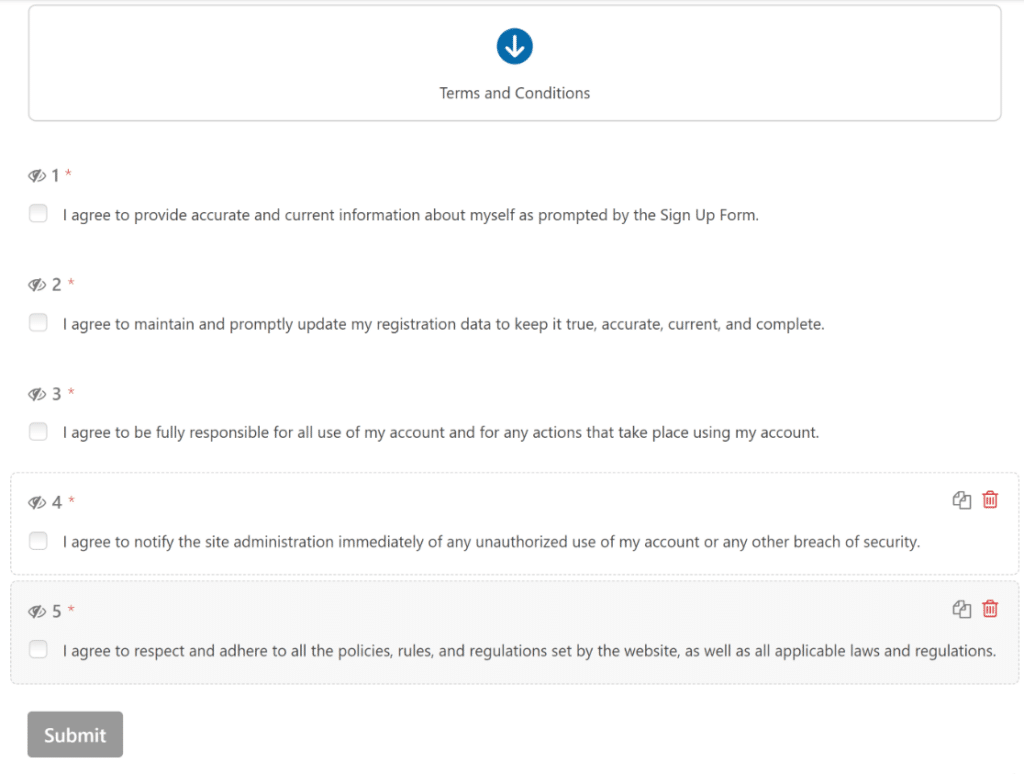
Task: Toggle the eye icon beside field 3
Action: coord(37,393)
